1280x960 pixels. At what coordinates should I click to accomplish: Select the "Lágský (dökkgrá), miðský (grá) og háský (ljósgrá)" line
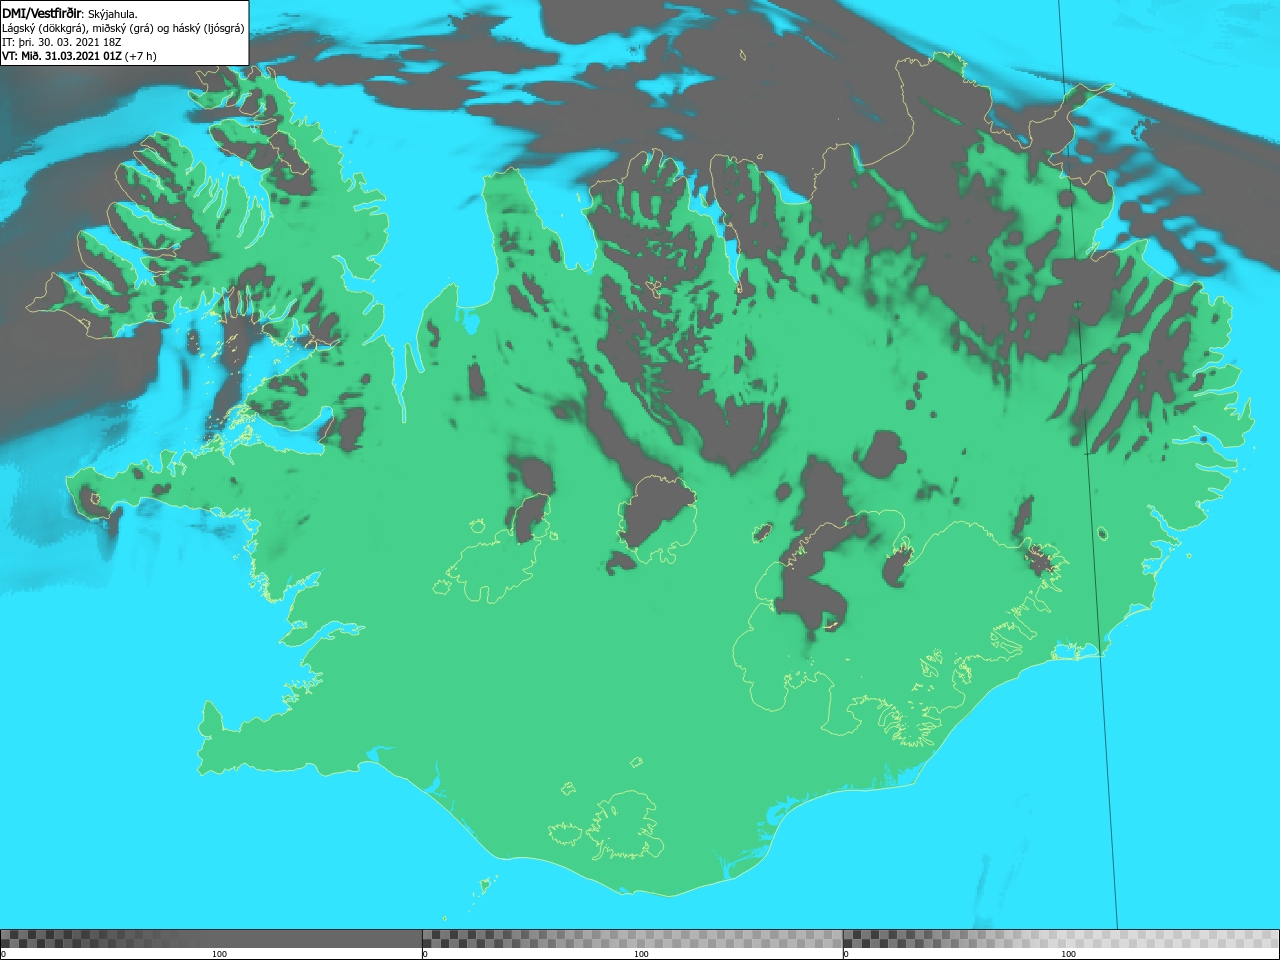[123, 28]
